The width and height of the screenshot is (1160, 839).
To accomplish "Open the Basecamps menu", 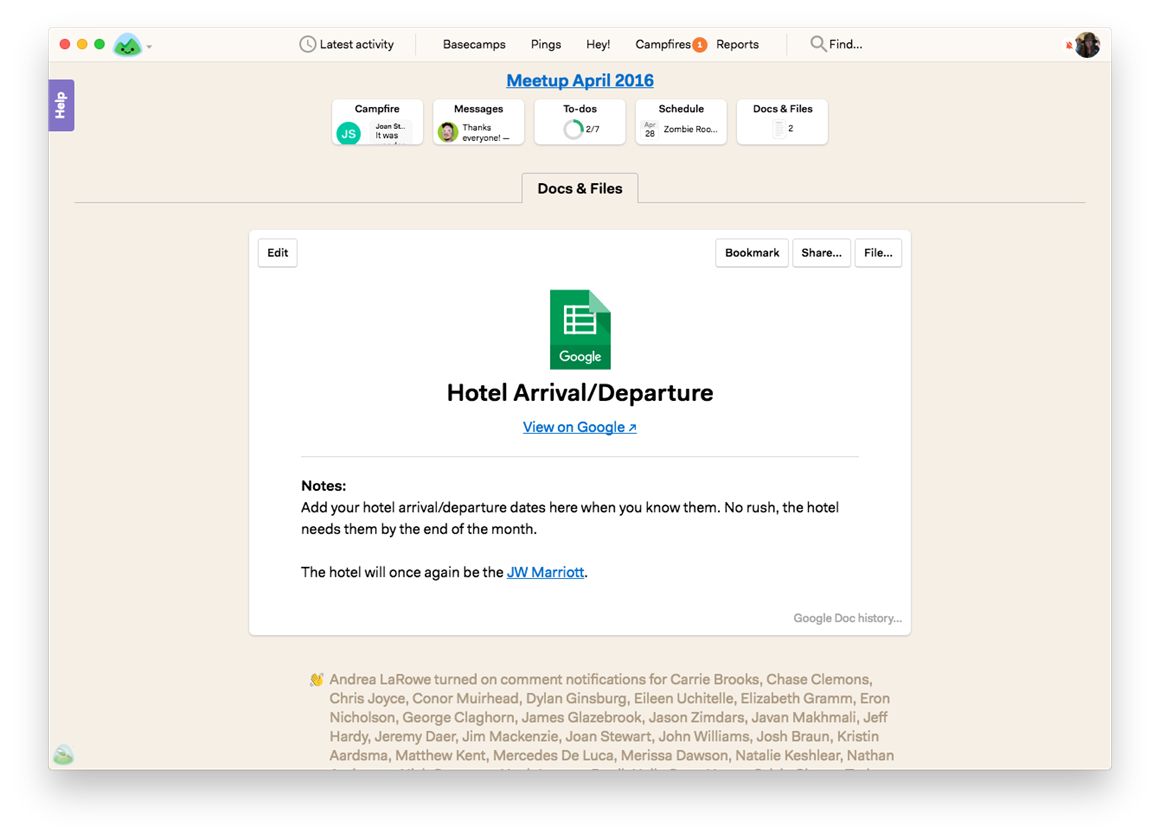I will 474,44.
